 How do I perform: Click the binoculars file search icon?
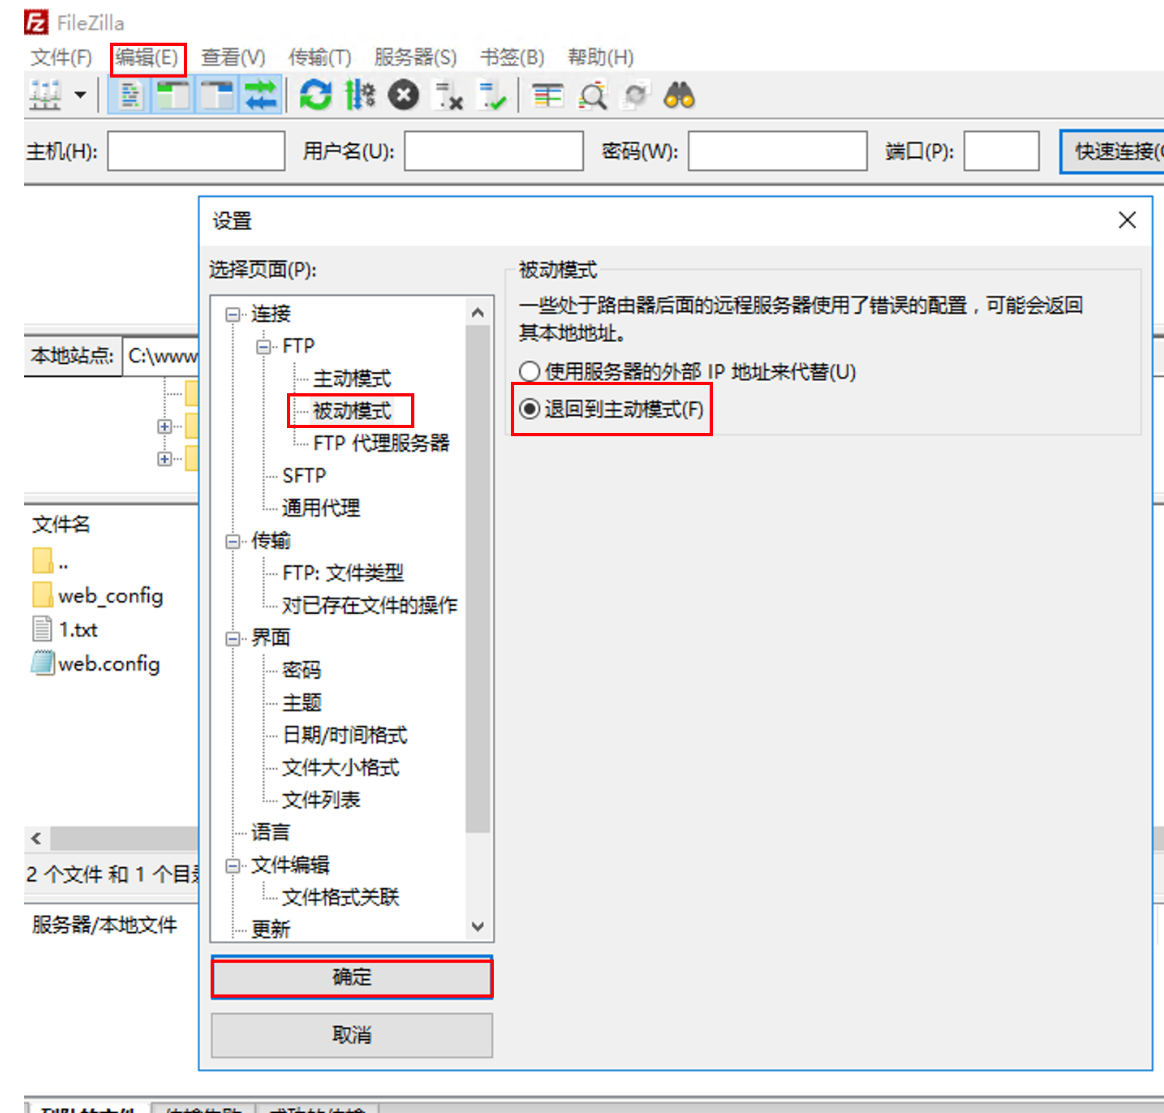679,96
